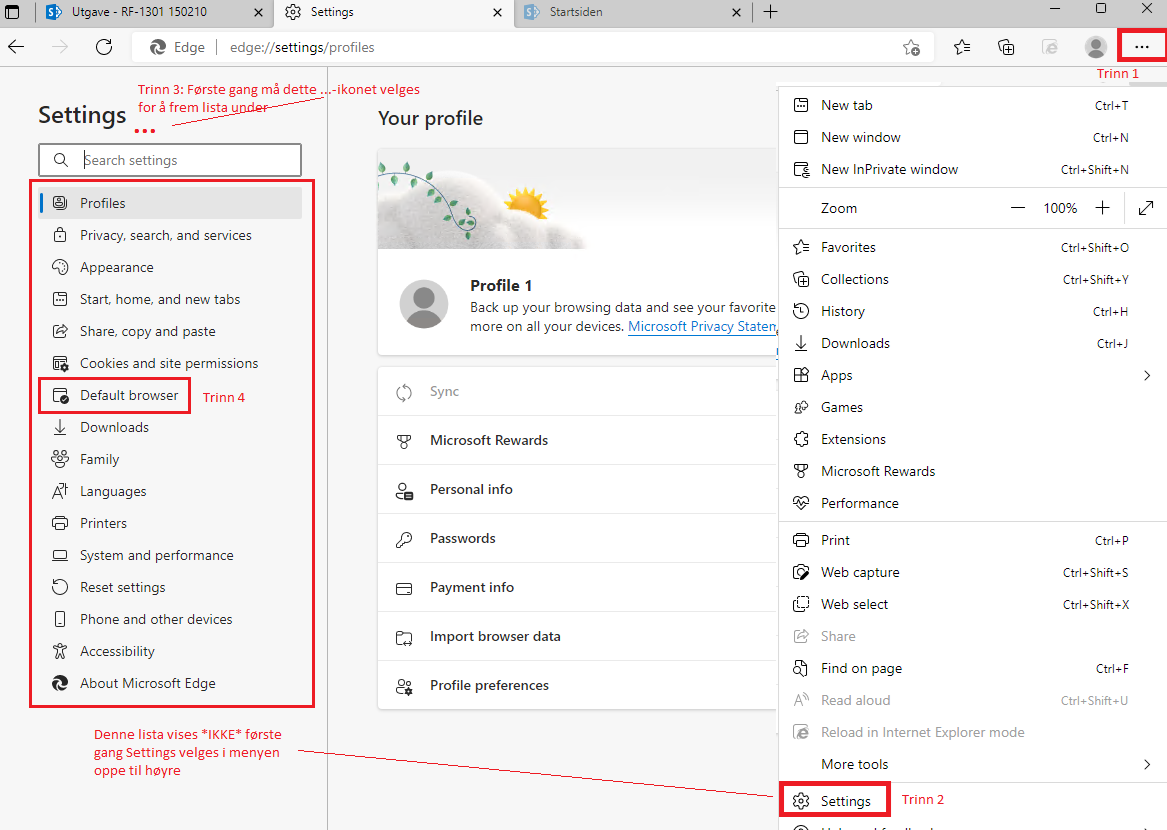Open Extensions from the menu

[973, 440]
